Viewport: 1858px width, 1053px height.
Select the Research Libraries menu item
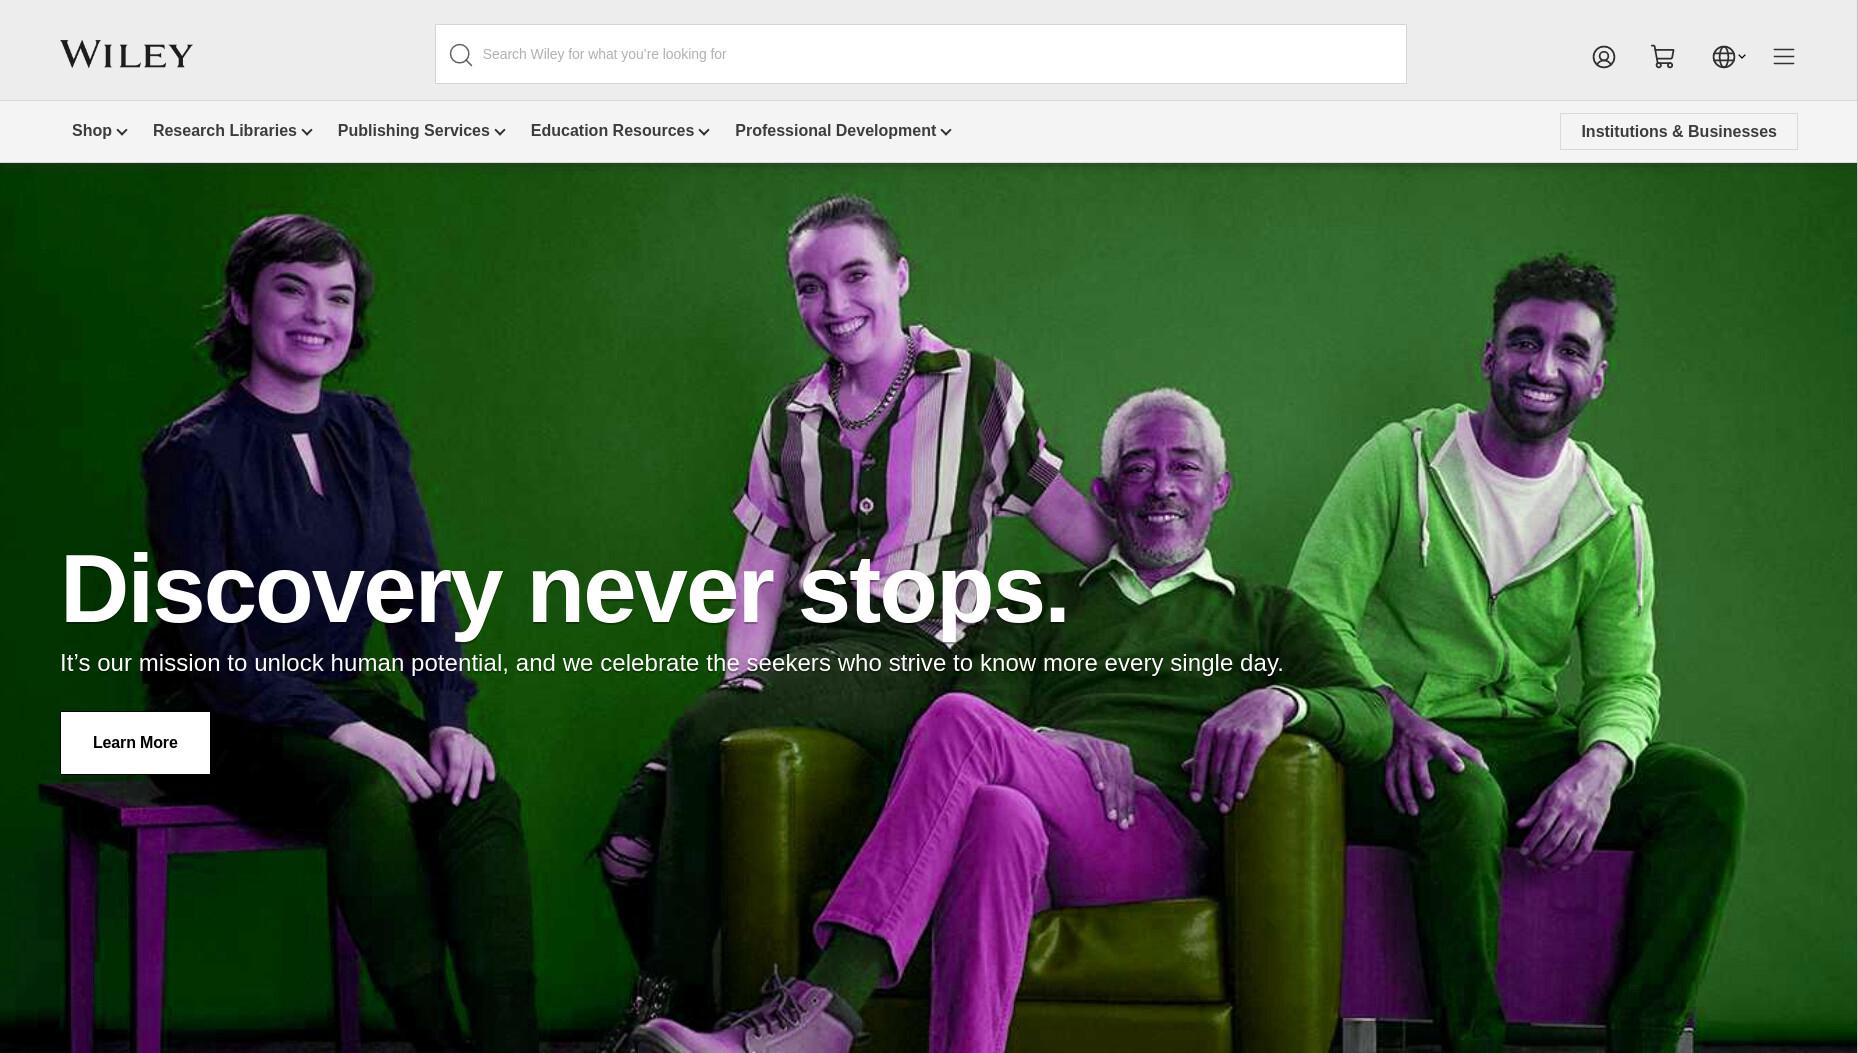click(x=225, y=131)
